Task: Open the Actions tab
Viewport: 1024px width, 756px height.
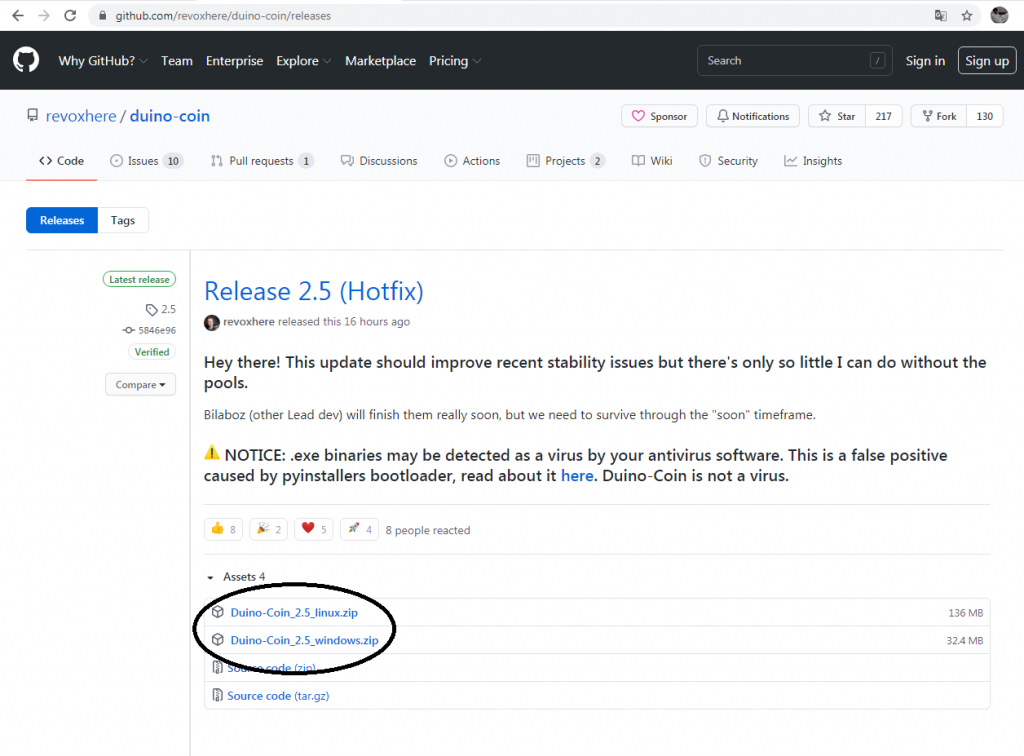Action: [x=472, y=161]
